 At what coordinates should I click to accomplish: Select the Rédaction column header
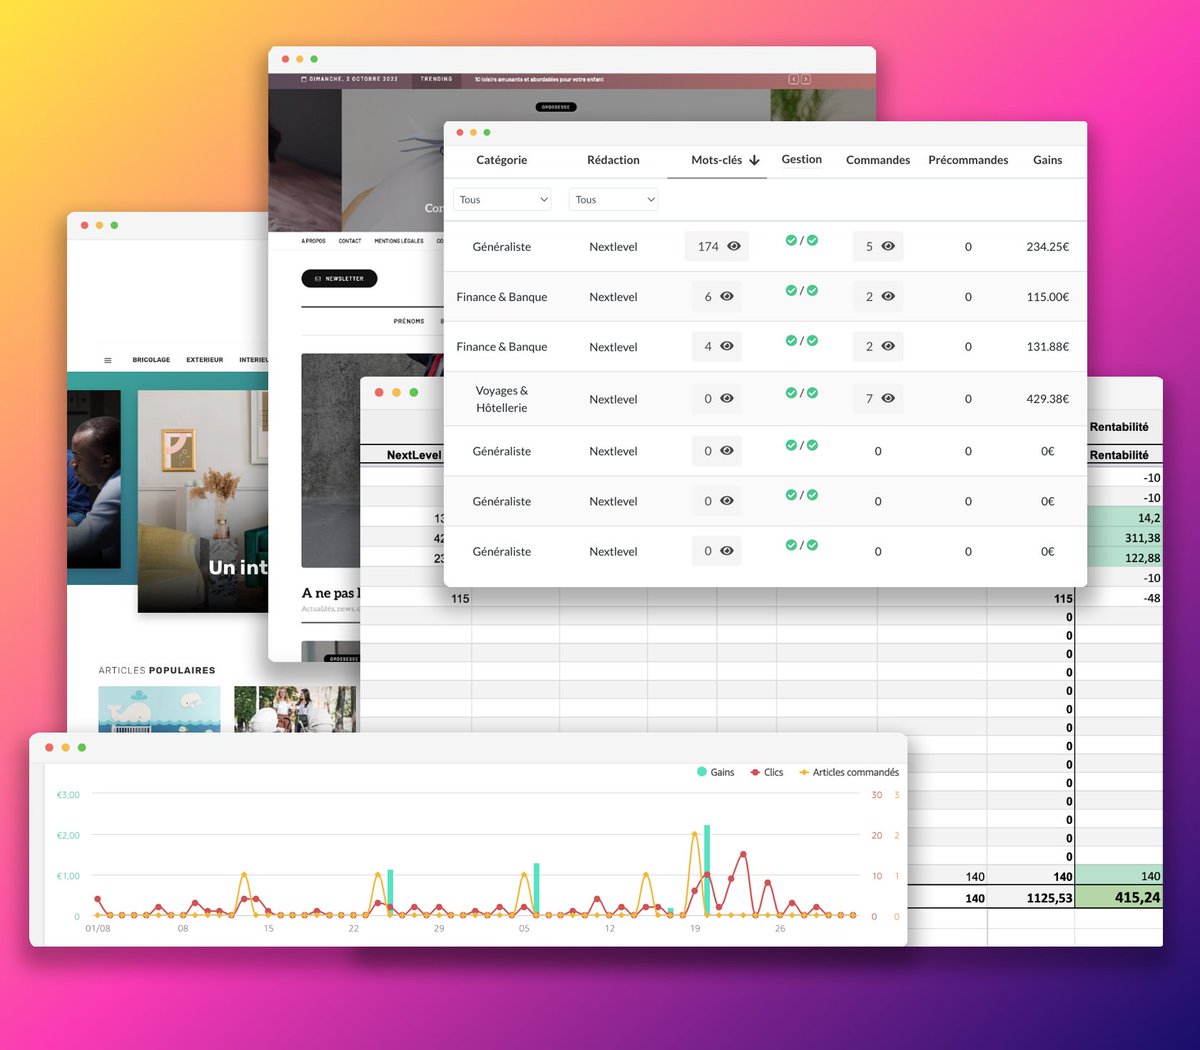(613, 160)
